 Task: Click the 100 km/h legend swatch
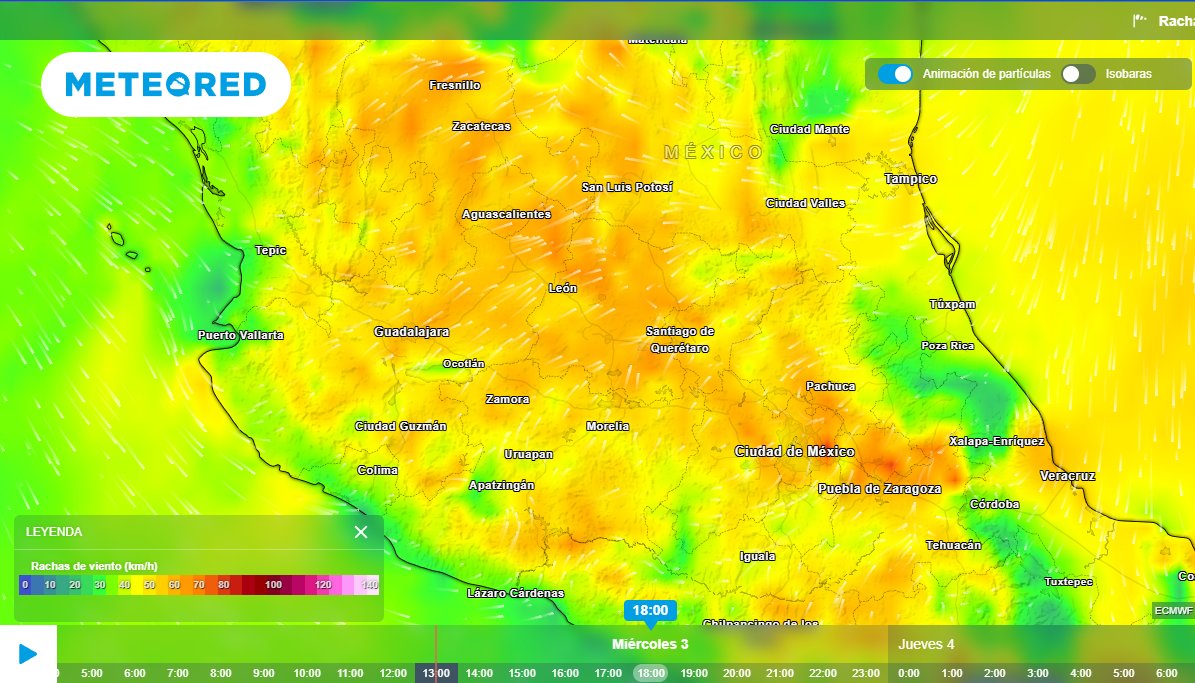coord(273,585)
